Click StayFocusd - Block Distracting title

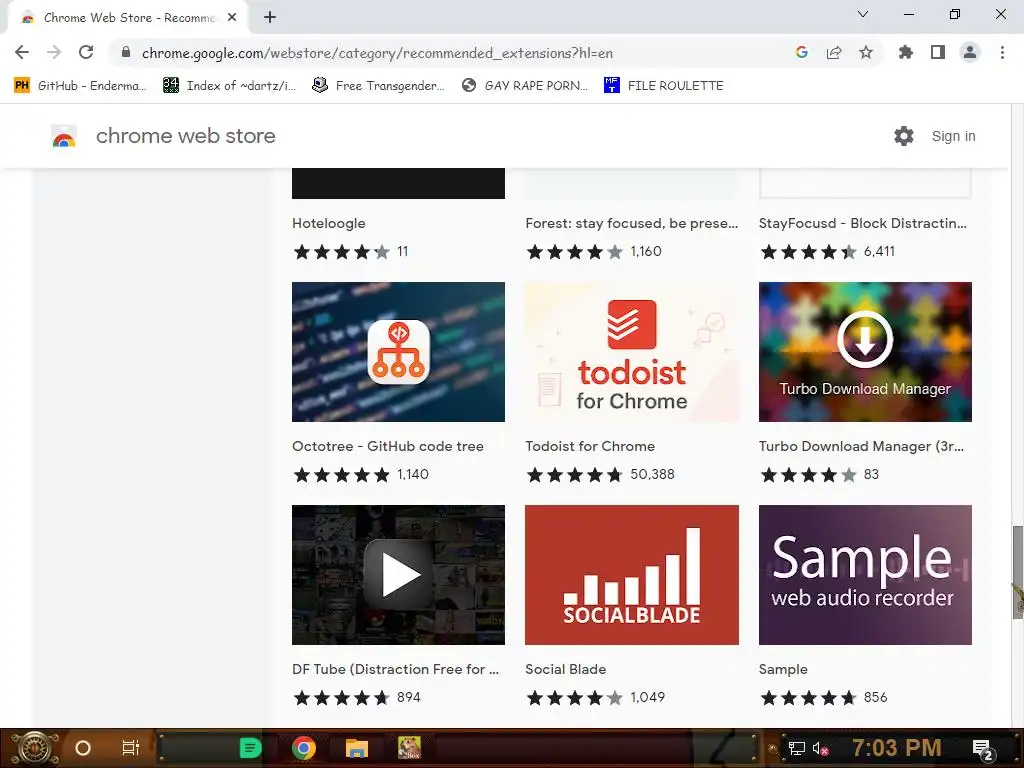click(863, 223)
